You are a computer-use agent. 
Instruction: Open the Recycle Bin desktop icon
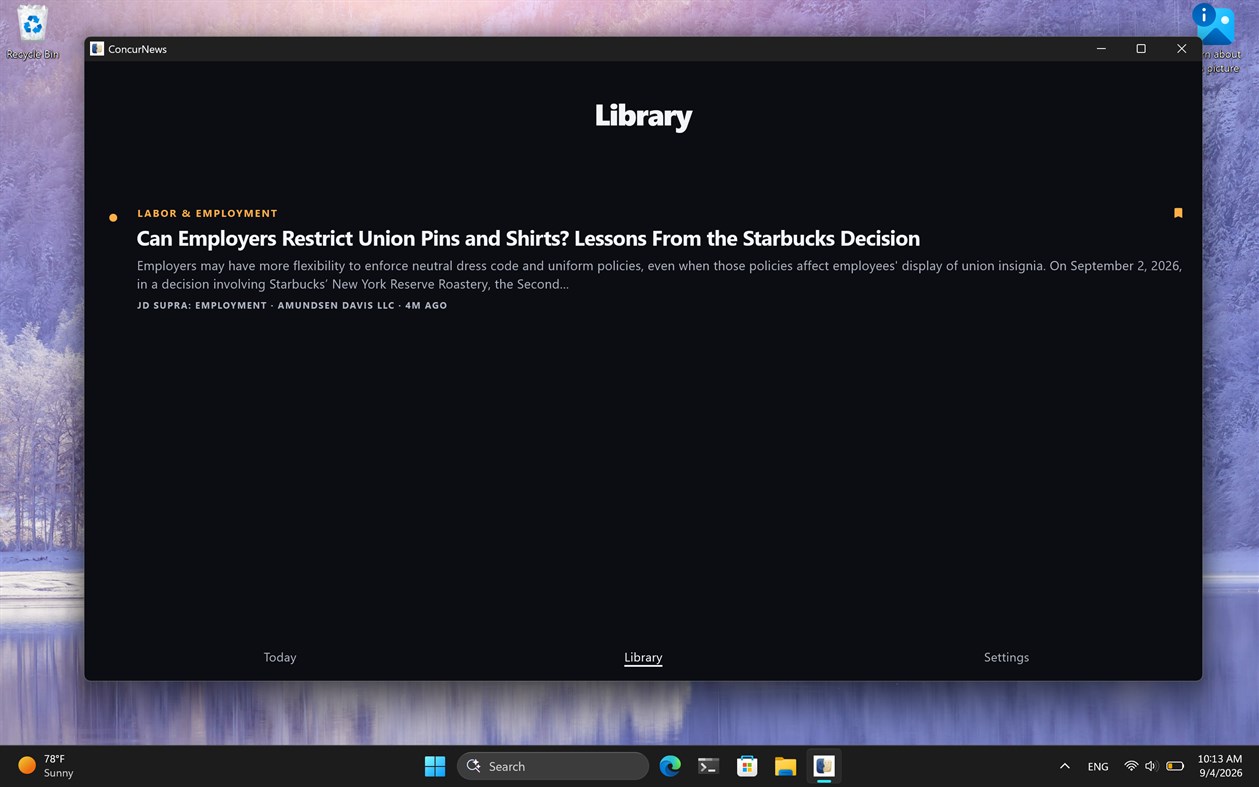[32, 33]
